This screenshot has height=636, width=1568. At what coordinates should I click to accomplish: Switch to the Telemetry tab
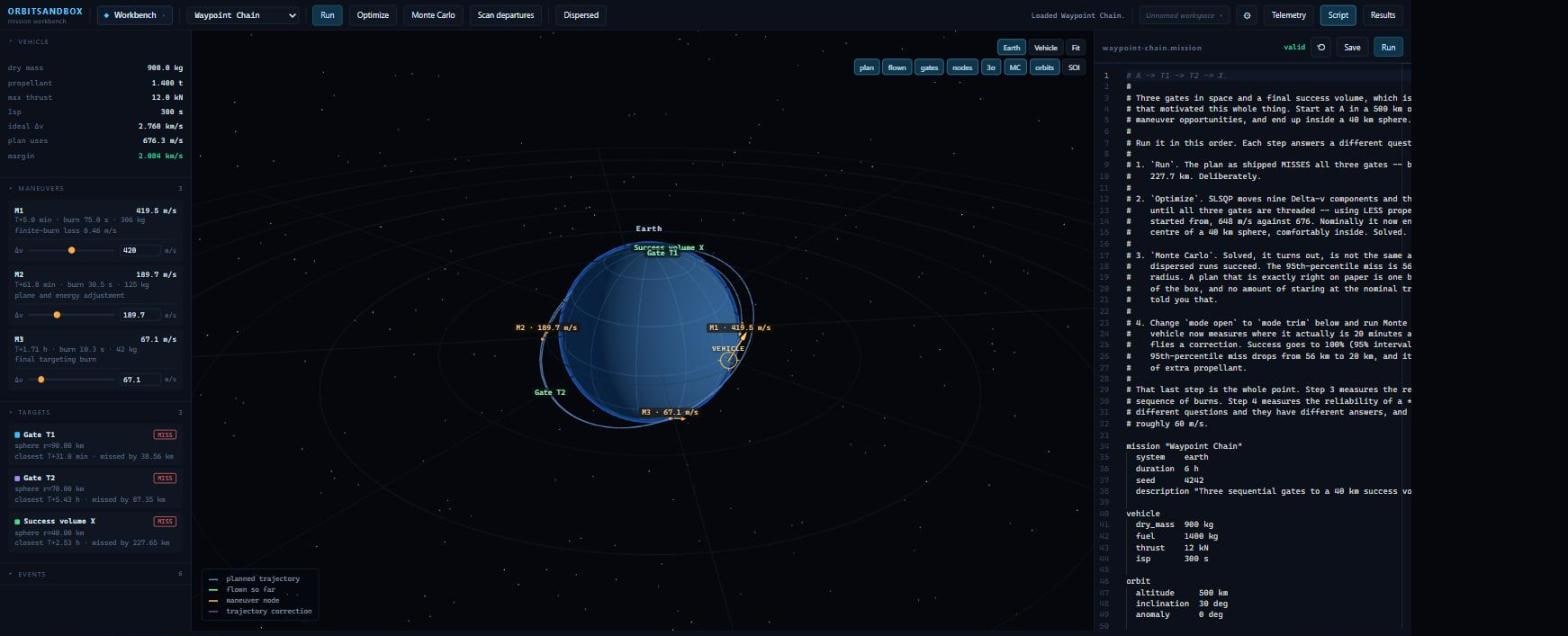pos(1288,15)
